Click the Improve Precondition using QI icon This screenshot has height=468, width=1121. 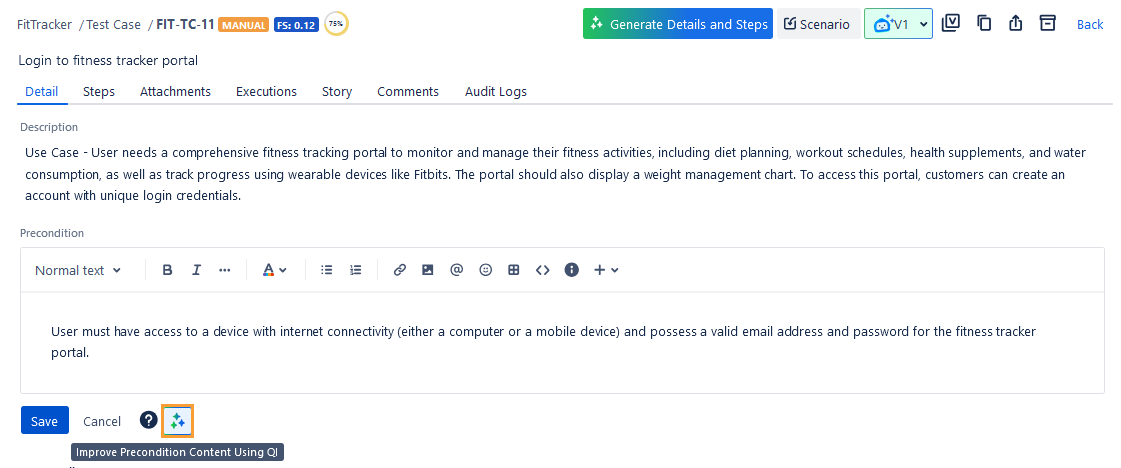click(177, 421)
